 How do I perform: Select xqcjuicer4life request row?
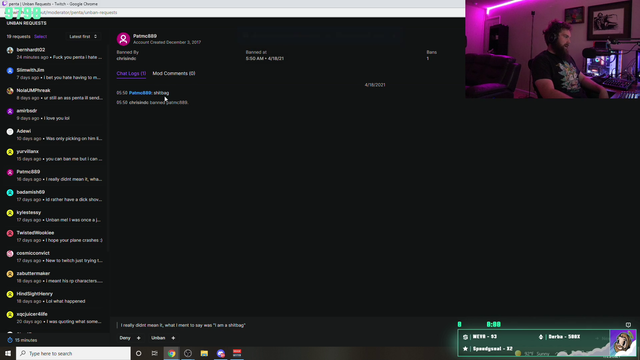click(x=55, y=318)
